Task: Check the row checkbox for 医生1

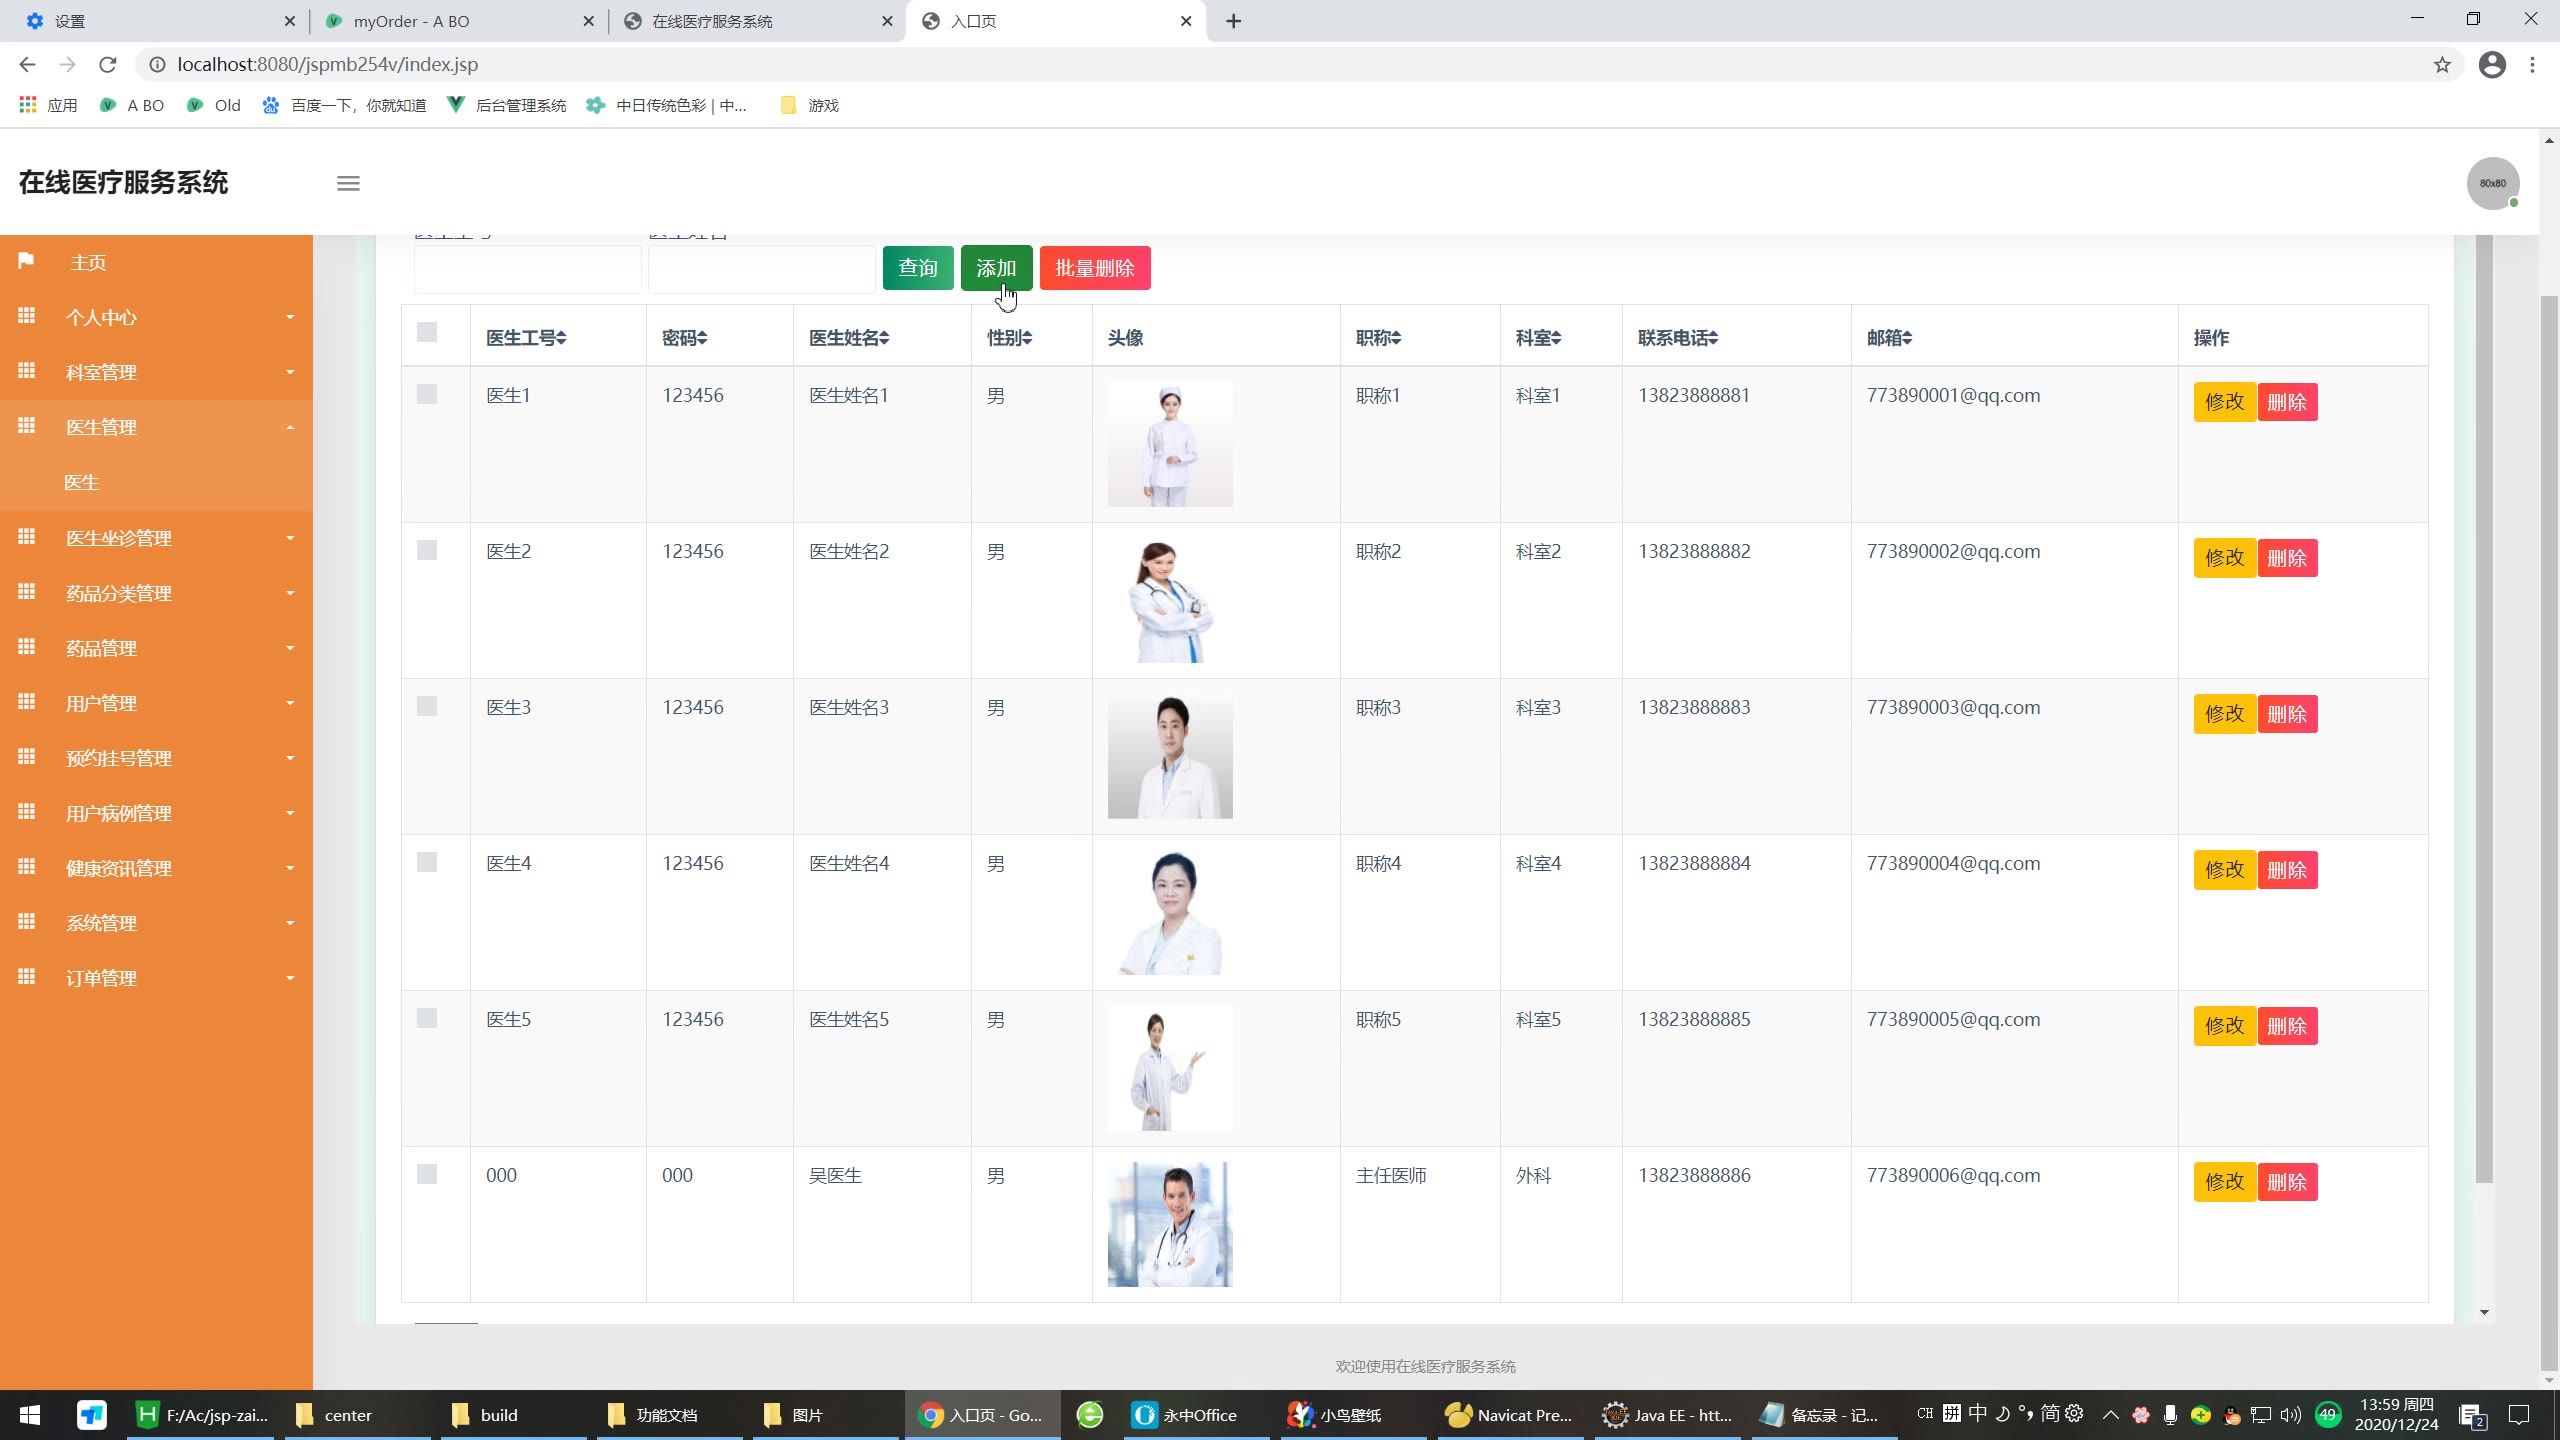Action: pos(427,394)
